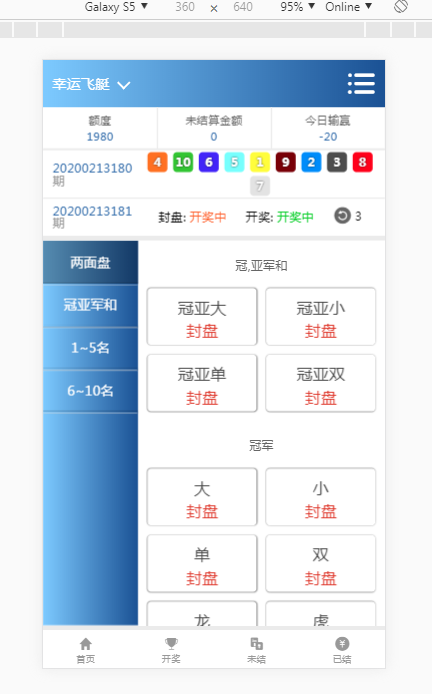Click the 冠军 section heading
Image resolution: width=432 pixels, height=694 pixels.
pyautogui.click(x=261, y=445)
